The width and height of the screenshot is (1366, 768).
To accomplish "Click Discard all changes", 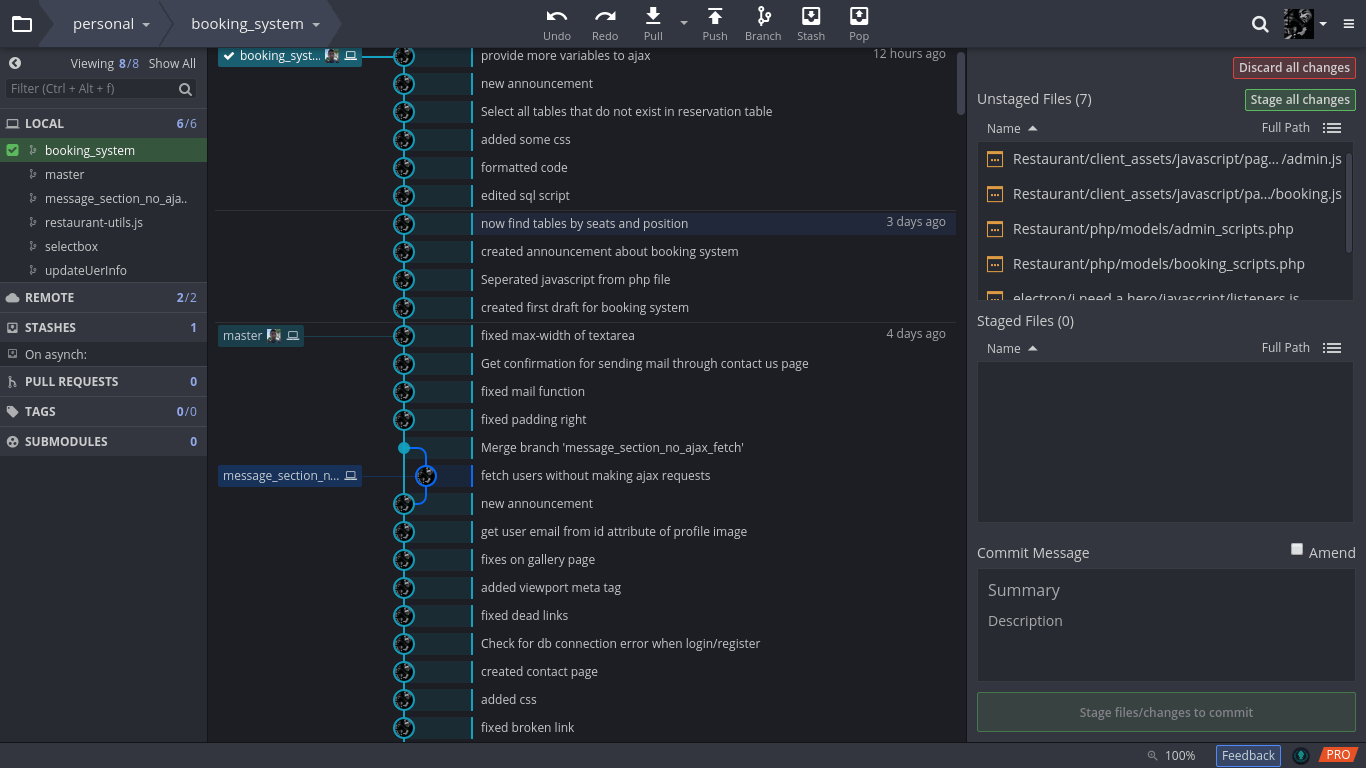I will tap(1294, 67).
